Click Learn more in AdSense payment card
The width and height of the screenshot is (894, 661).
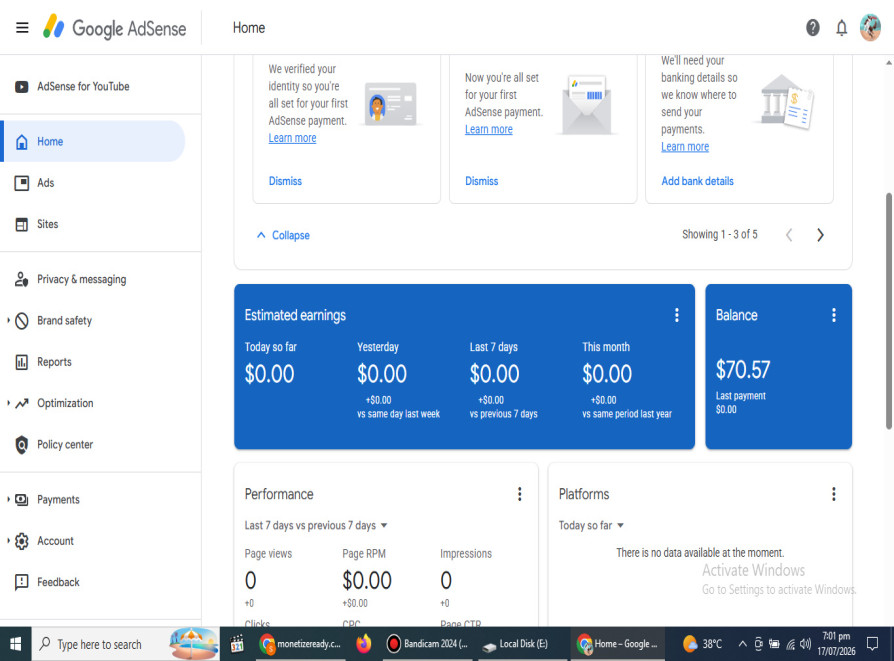pyautogui.click(x=489, y=129)
